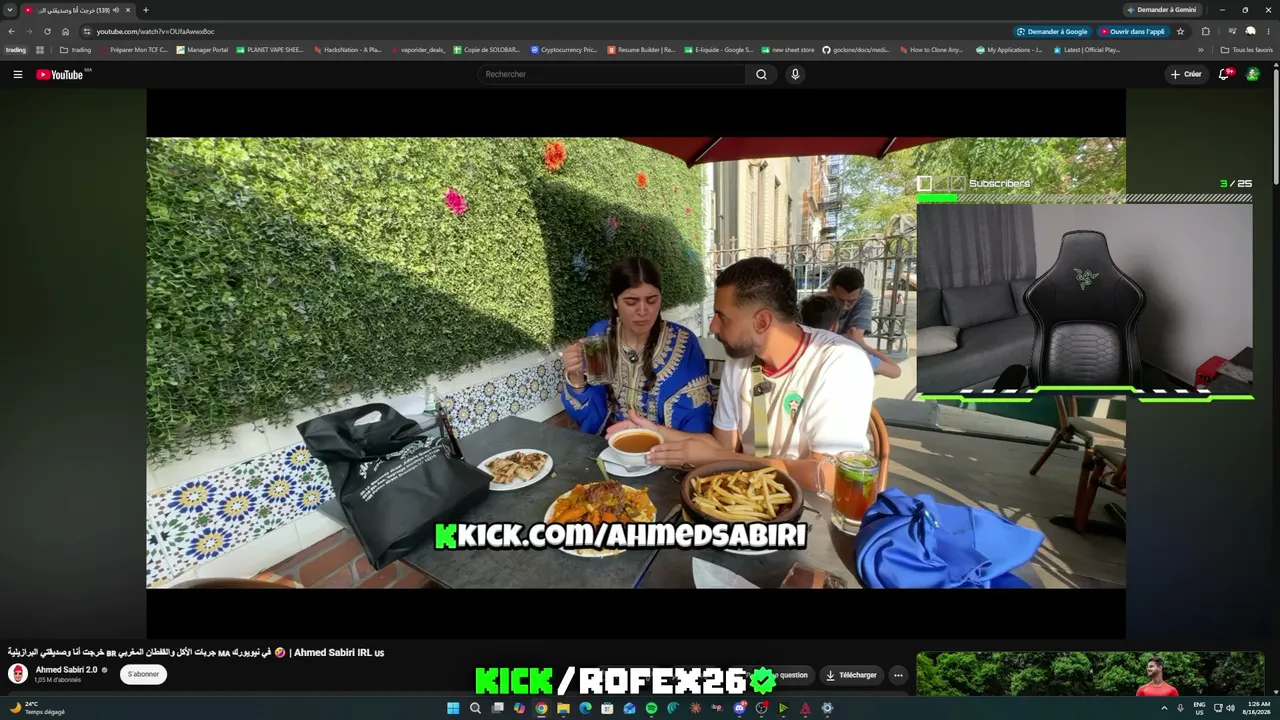Open the Tous les favoris folder
1280x720 pixels.
1247,49
